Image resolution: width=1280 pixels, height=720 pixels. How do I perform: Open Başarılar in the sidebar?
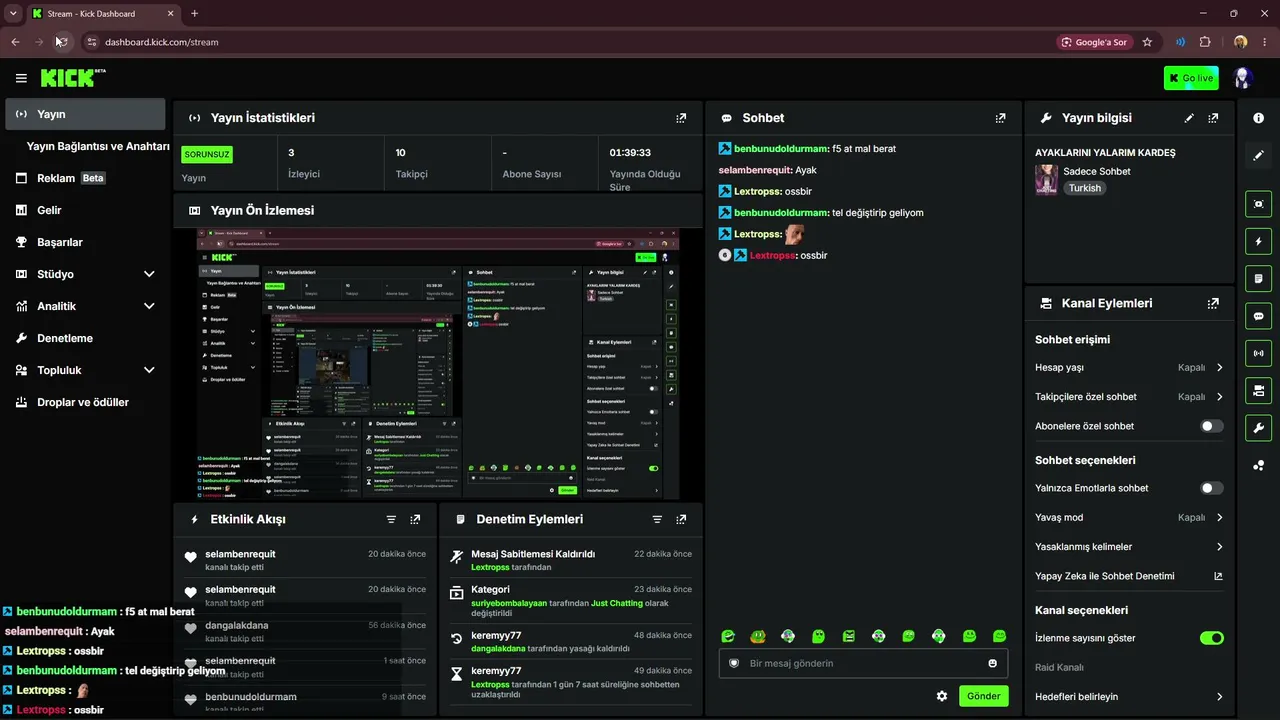(x=85, y=242)
